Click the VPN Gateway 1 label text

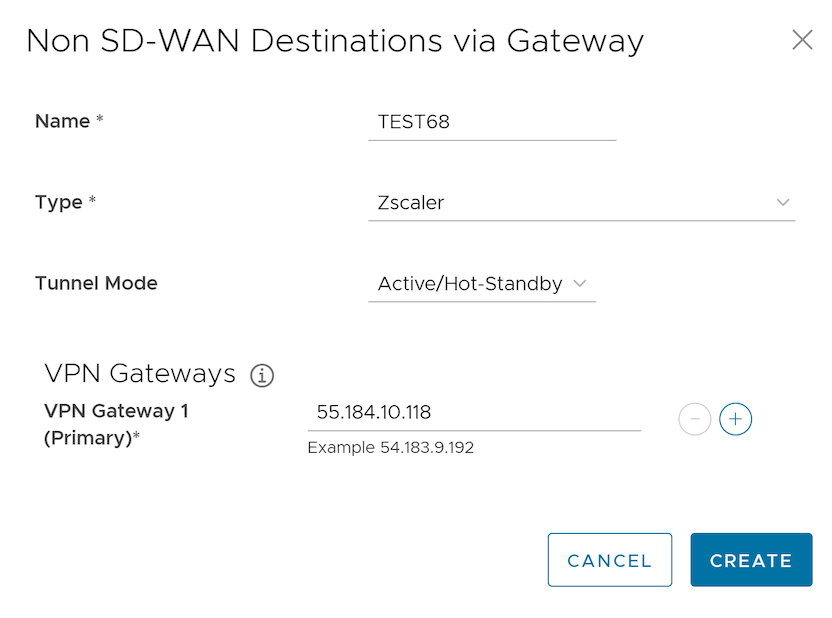point(116,411)
